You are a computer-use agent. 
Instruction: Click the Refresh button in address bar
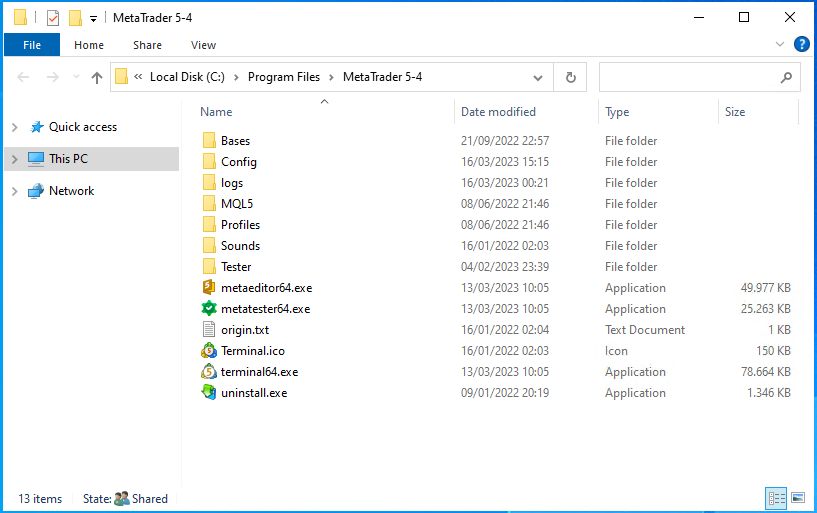571,78
